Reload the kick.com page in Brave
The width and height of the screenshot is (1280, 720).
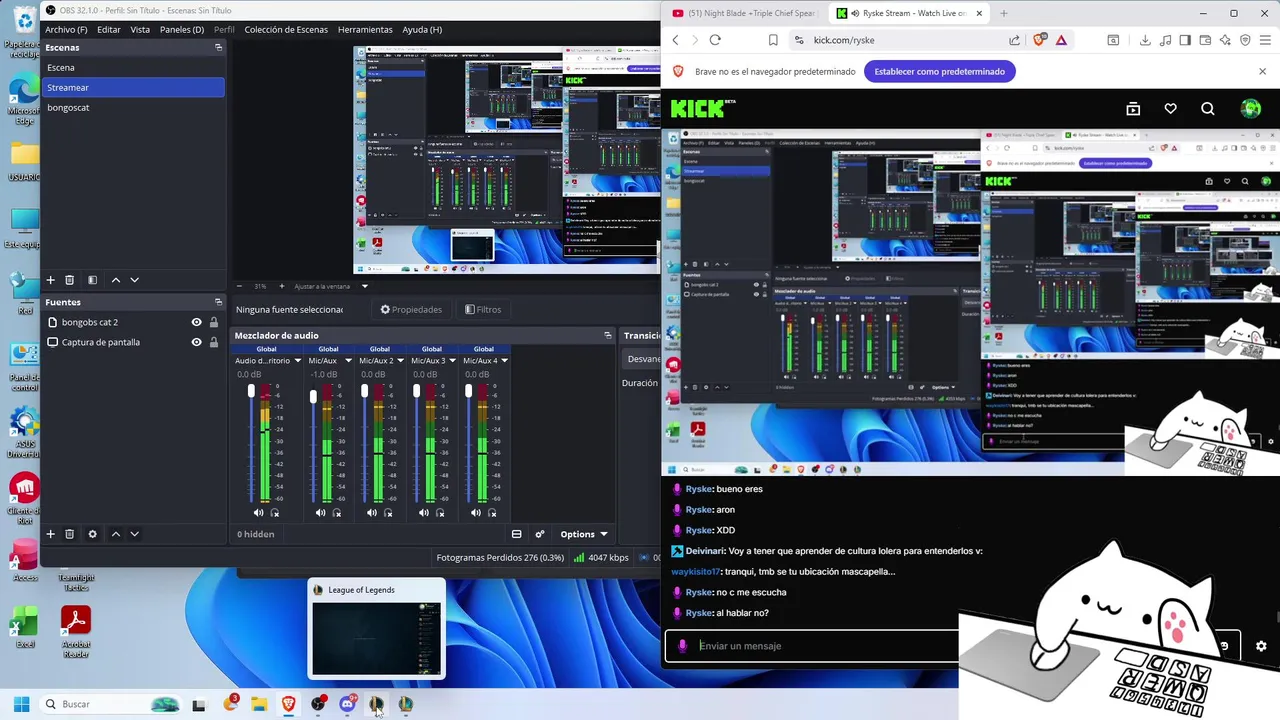click(715, 40)
